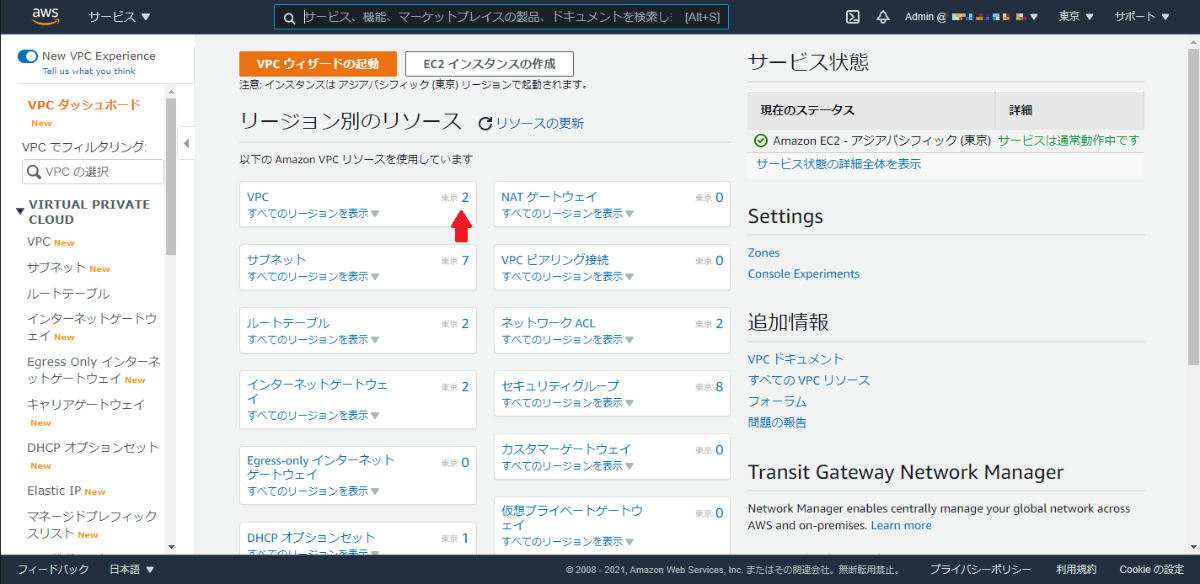Click the search magnifier icon in top bar

pyautogui.click(x=289, y=18)
